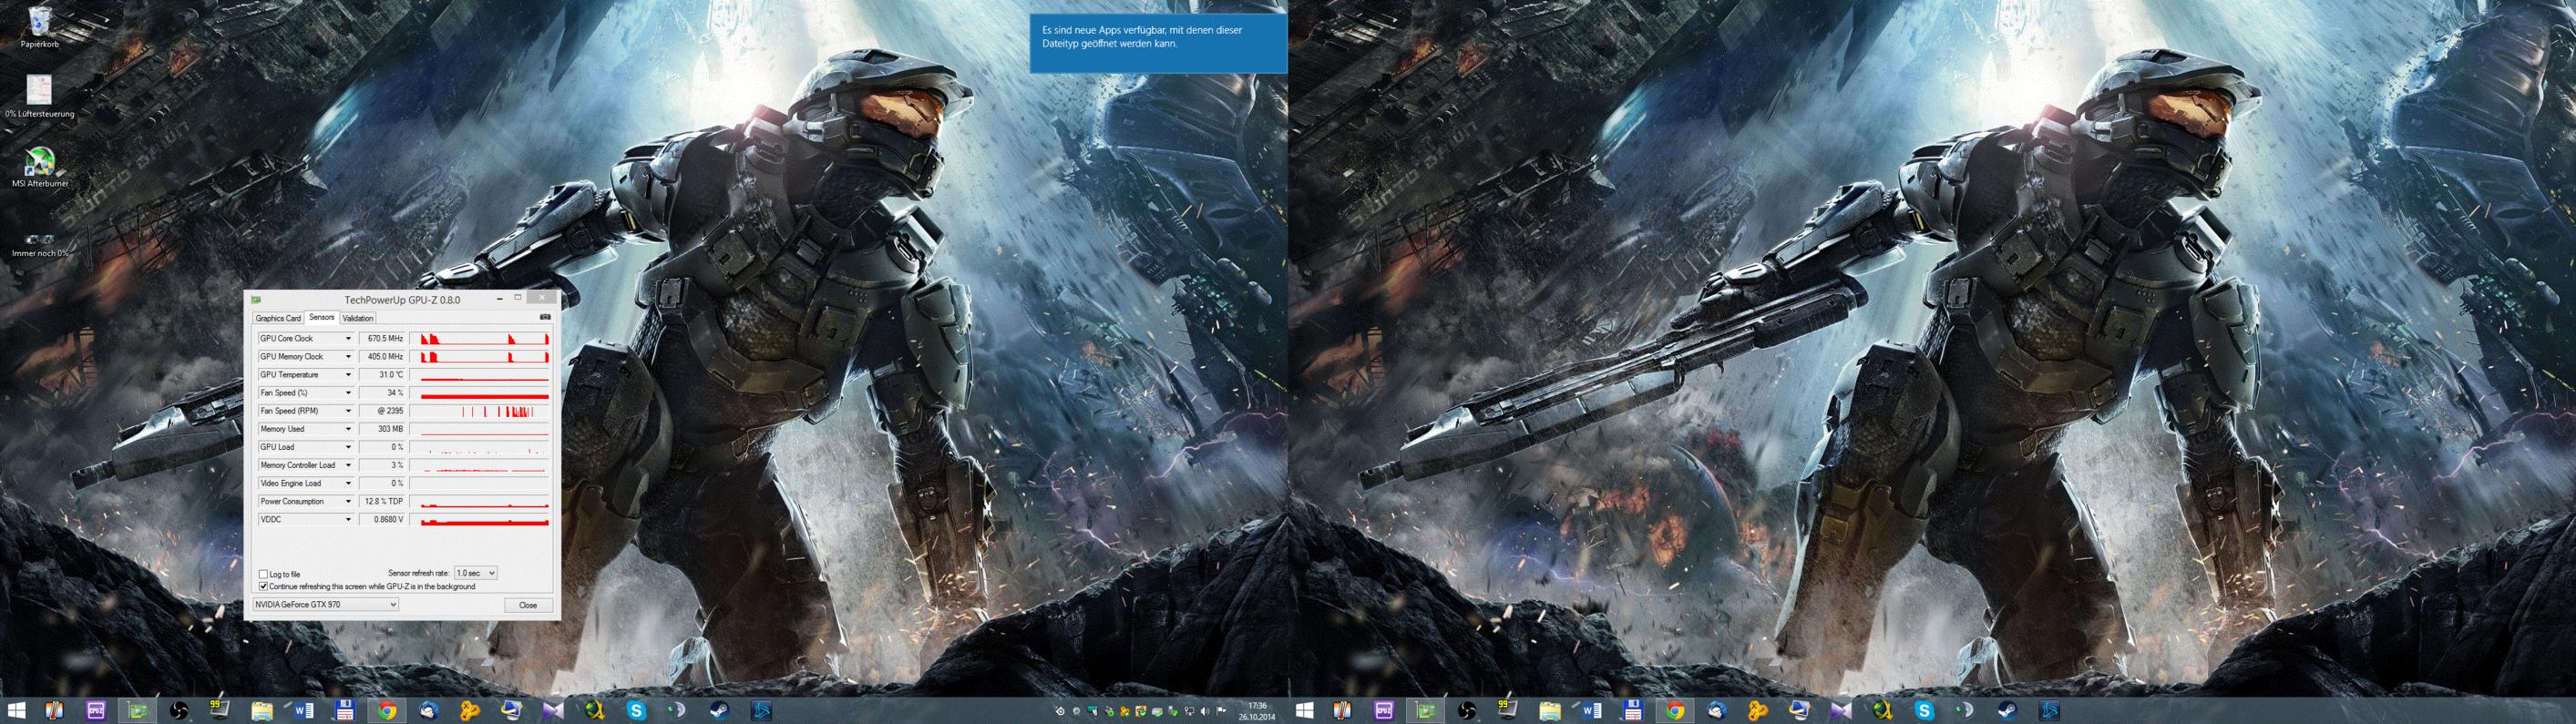Launch OBS on the right monitor taskbar
This screenshot has height=724, width=2576.
coord(1467,710)
